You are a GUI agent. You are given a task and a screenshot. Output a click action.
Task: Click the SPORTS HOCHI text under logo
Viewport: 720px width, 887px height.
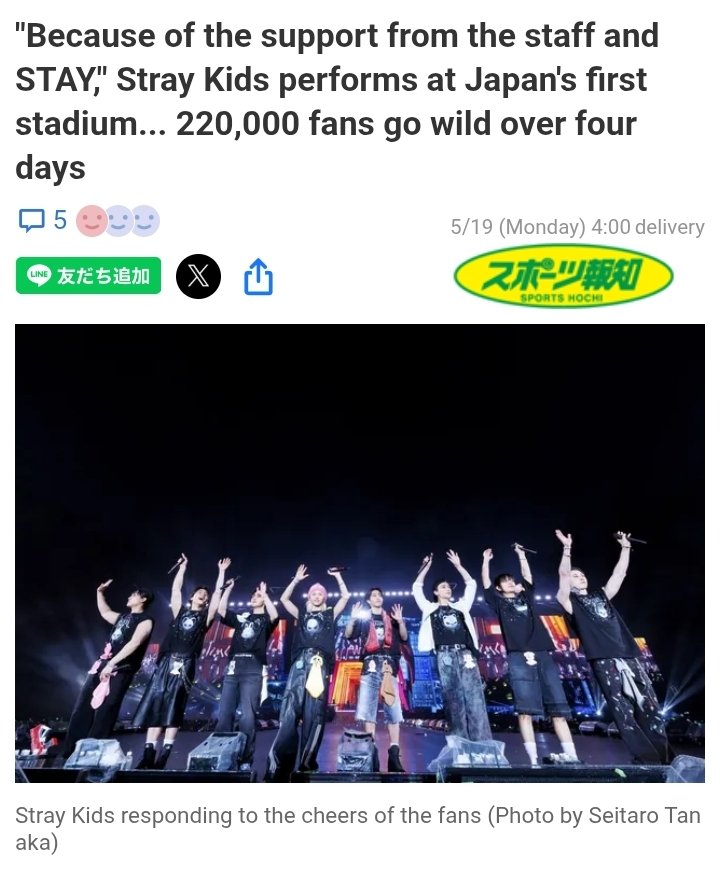pos(561,298)
